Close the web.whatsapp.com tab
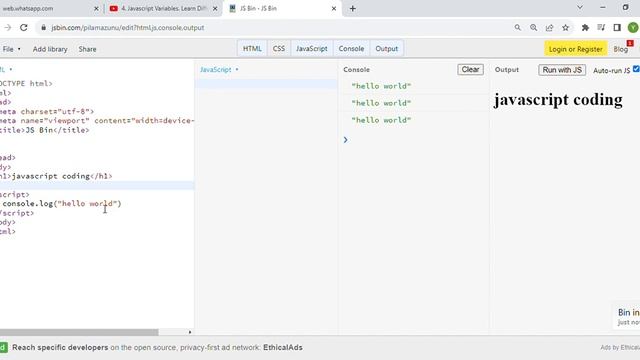Image resolution: width=640 pixels, height=360 pixels. (x=96, y=9)
